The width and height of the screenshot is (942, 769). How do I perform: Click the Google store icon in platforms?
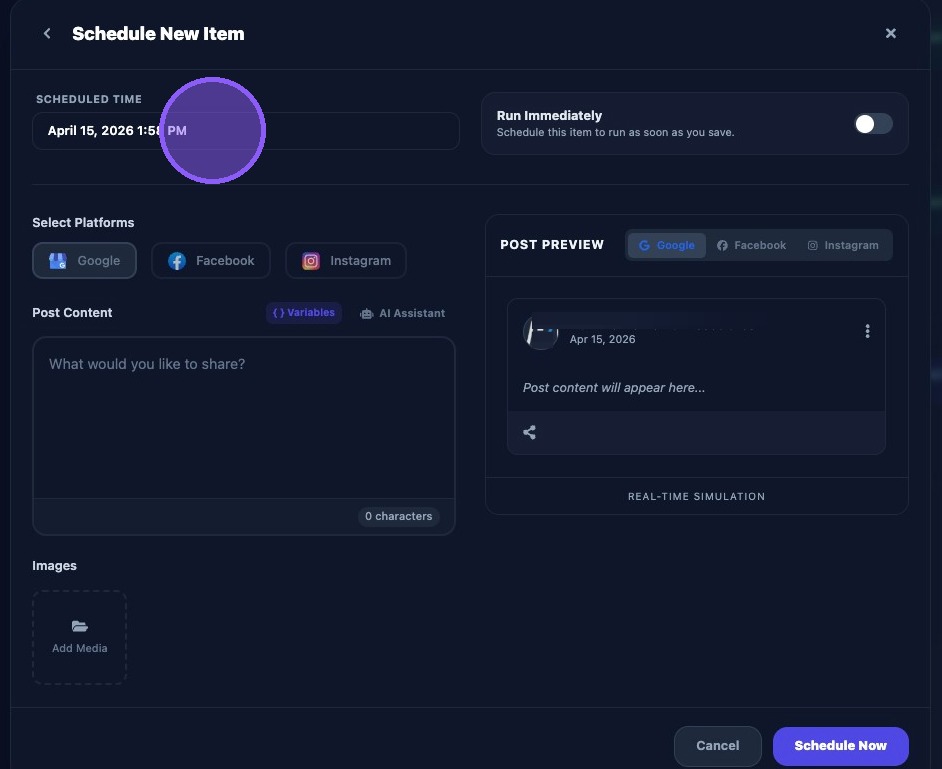[x=58, y=261]
